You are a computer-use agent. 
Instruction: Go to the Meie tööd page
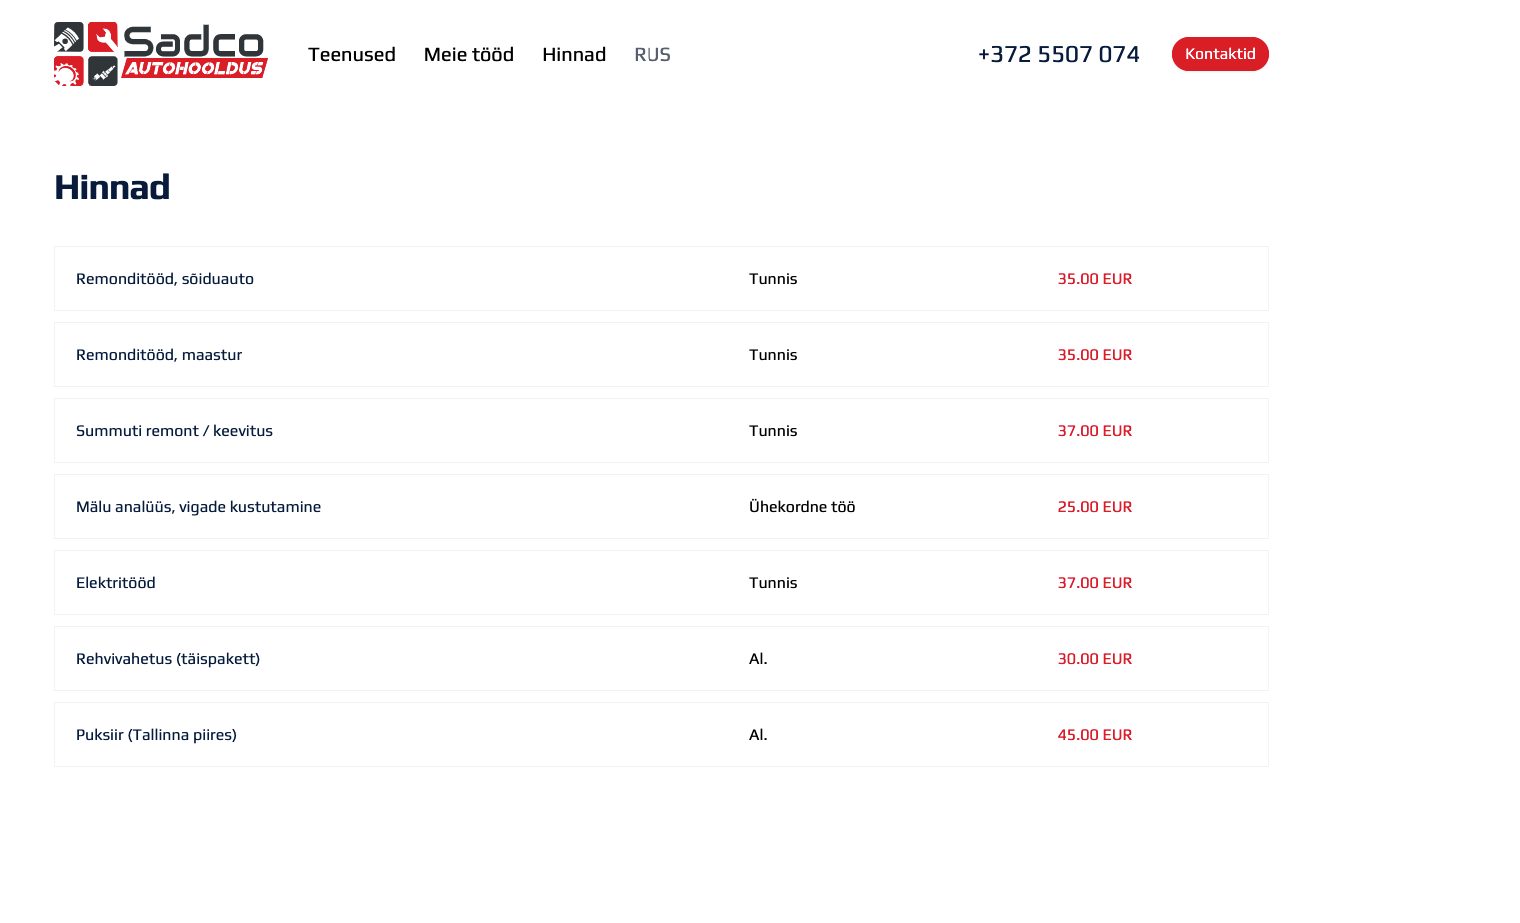tap(469, 55)
